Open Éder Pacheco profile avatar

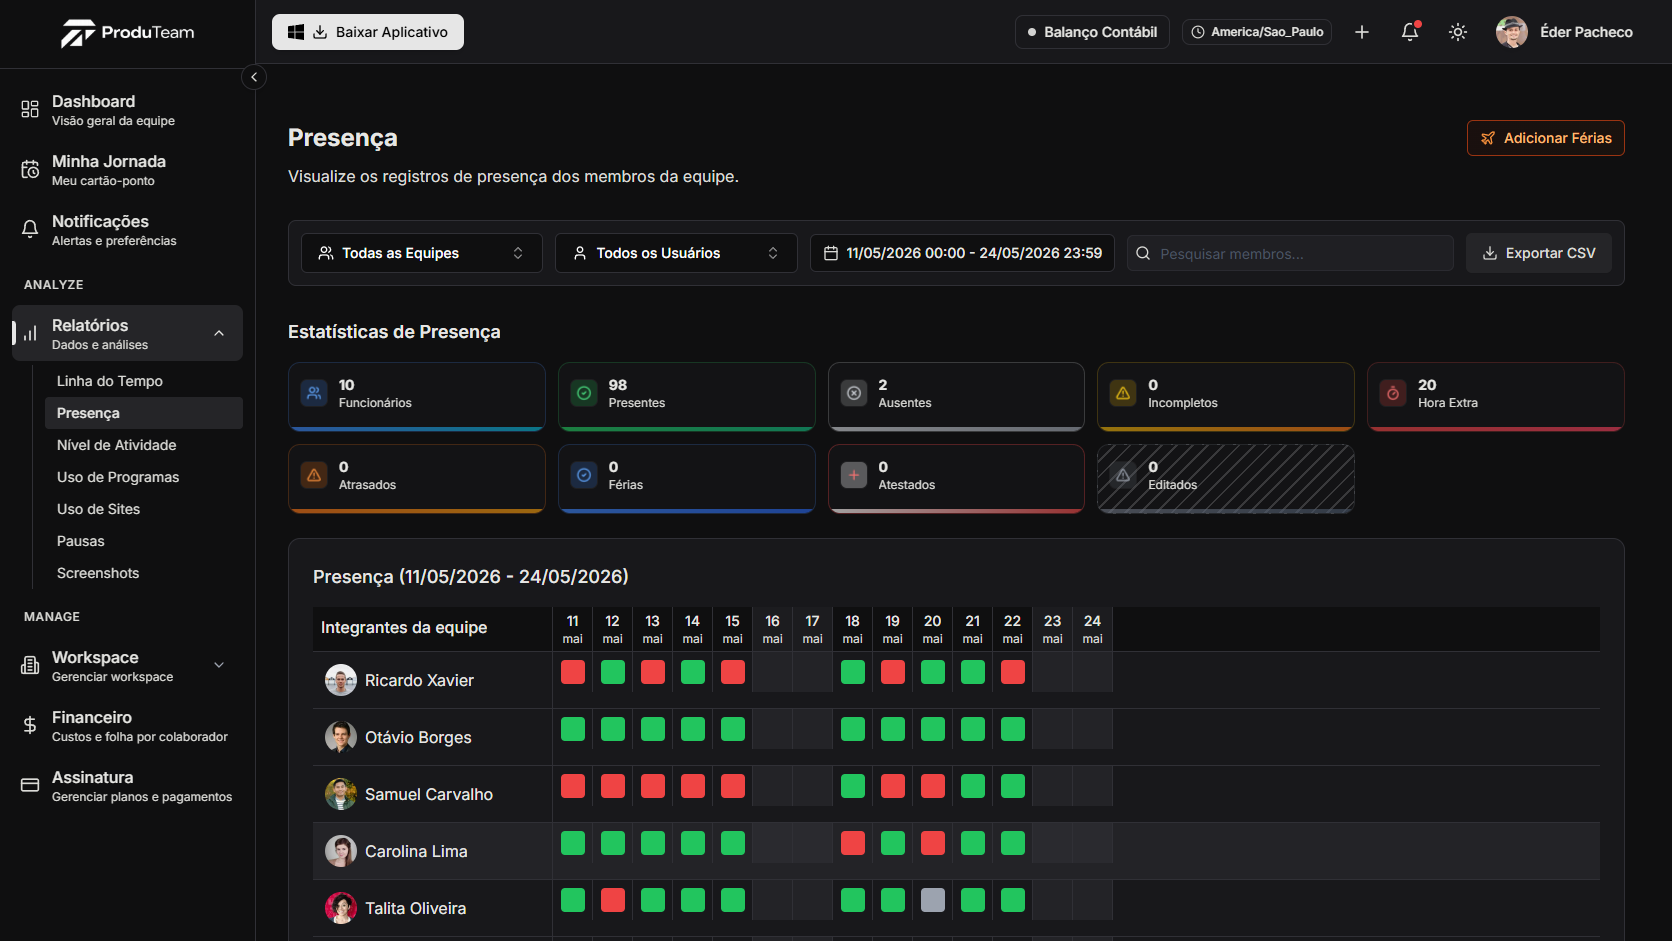coord(1511,32)
